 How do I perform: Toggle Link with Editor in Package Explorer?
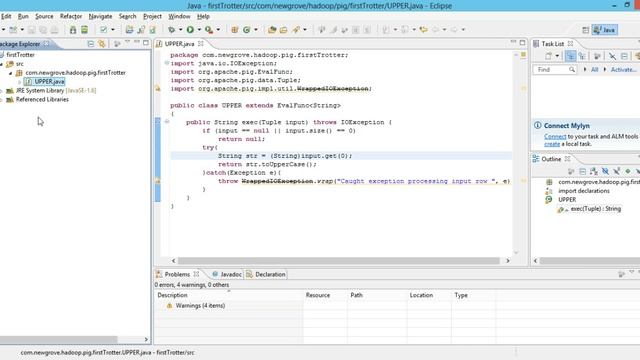(102, 44)
